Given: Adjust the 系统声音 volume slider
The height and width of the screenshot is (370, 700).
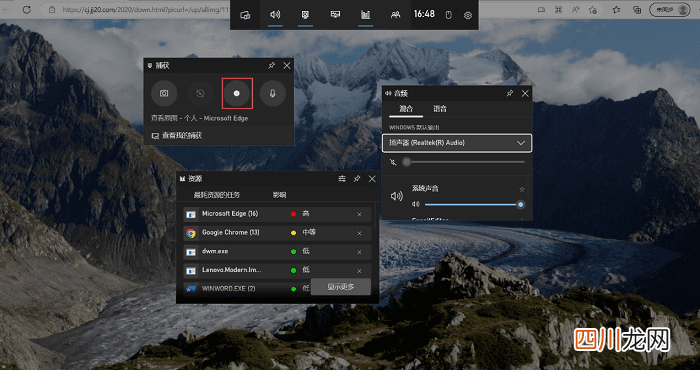Looking at the screenshot, I should (474, 204).
